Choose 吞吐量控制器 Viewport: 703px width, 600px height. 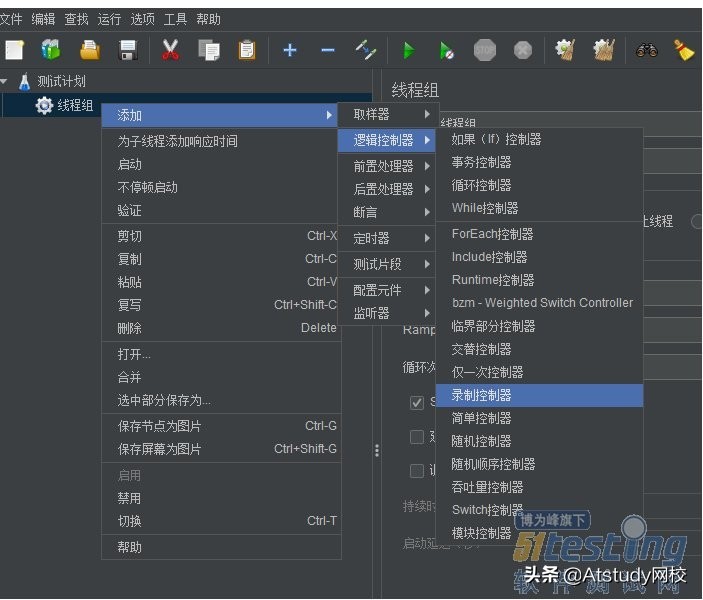[x=539, y=487]
